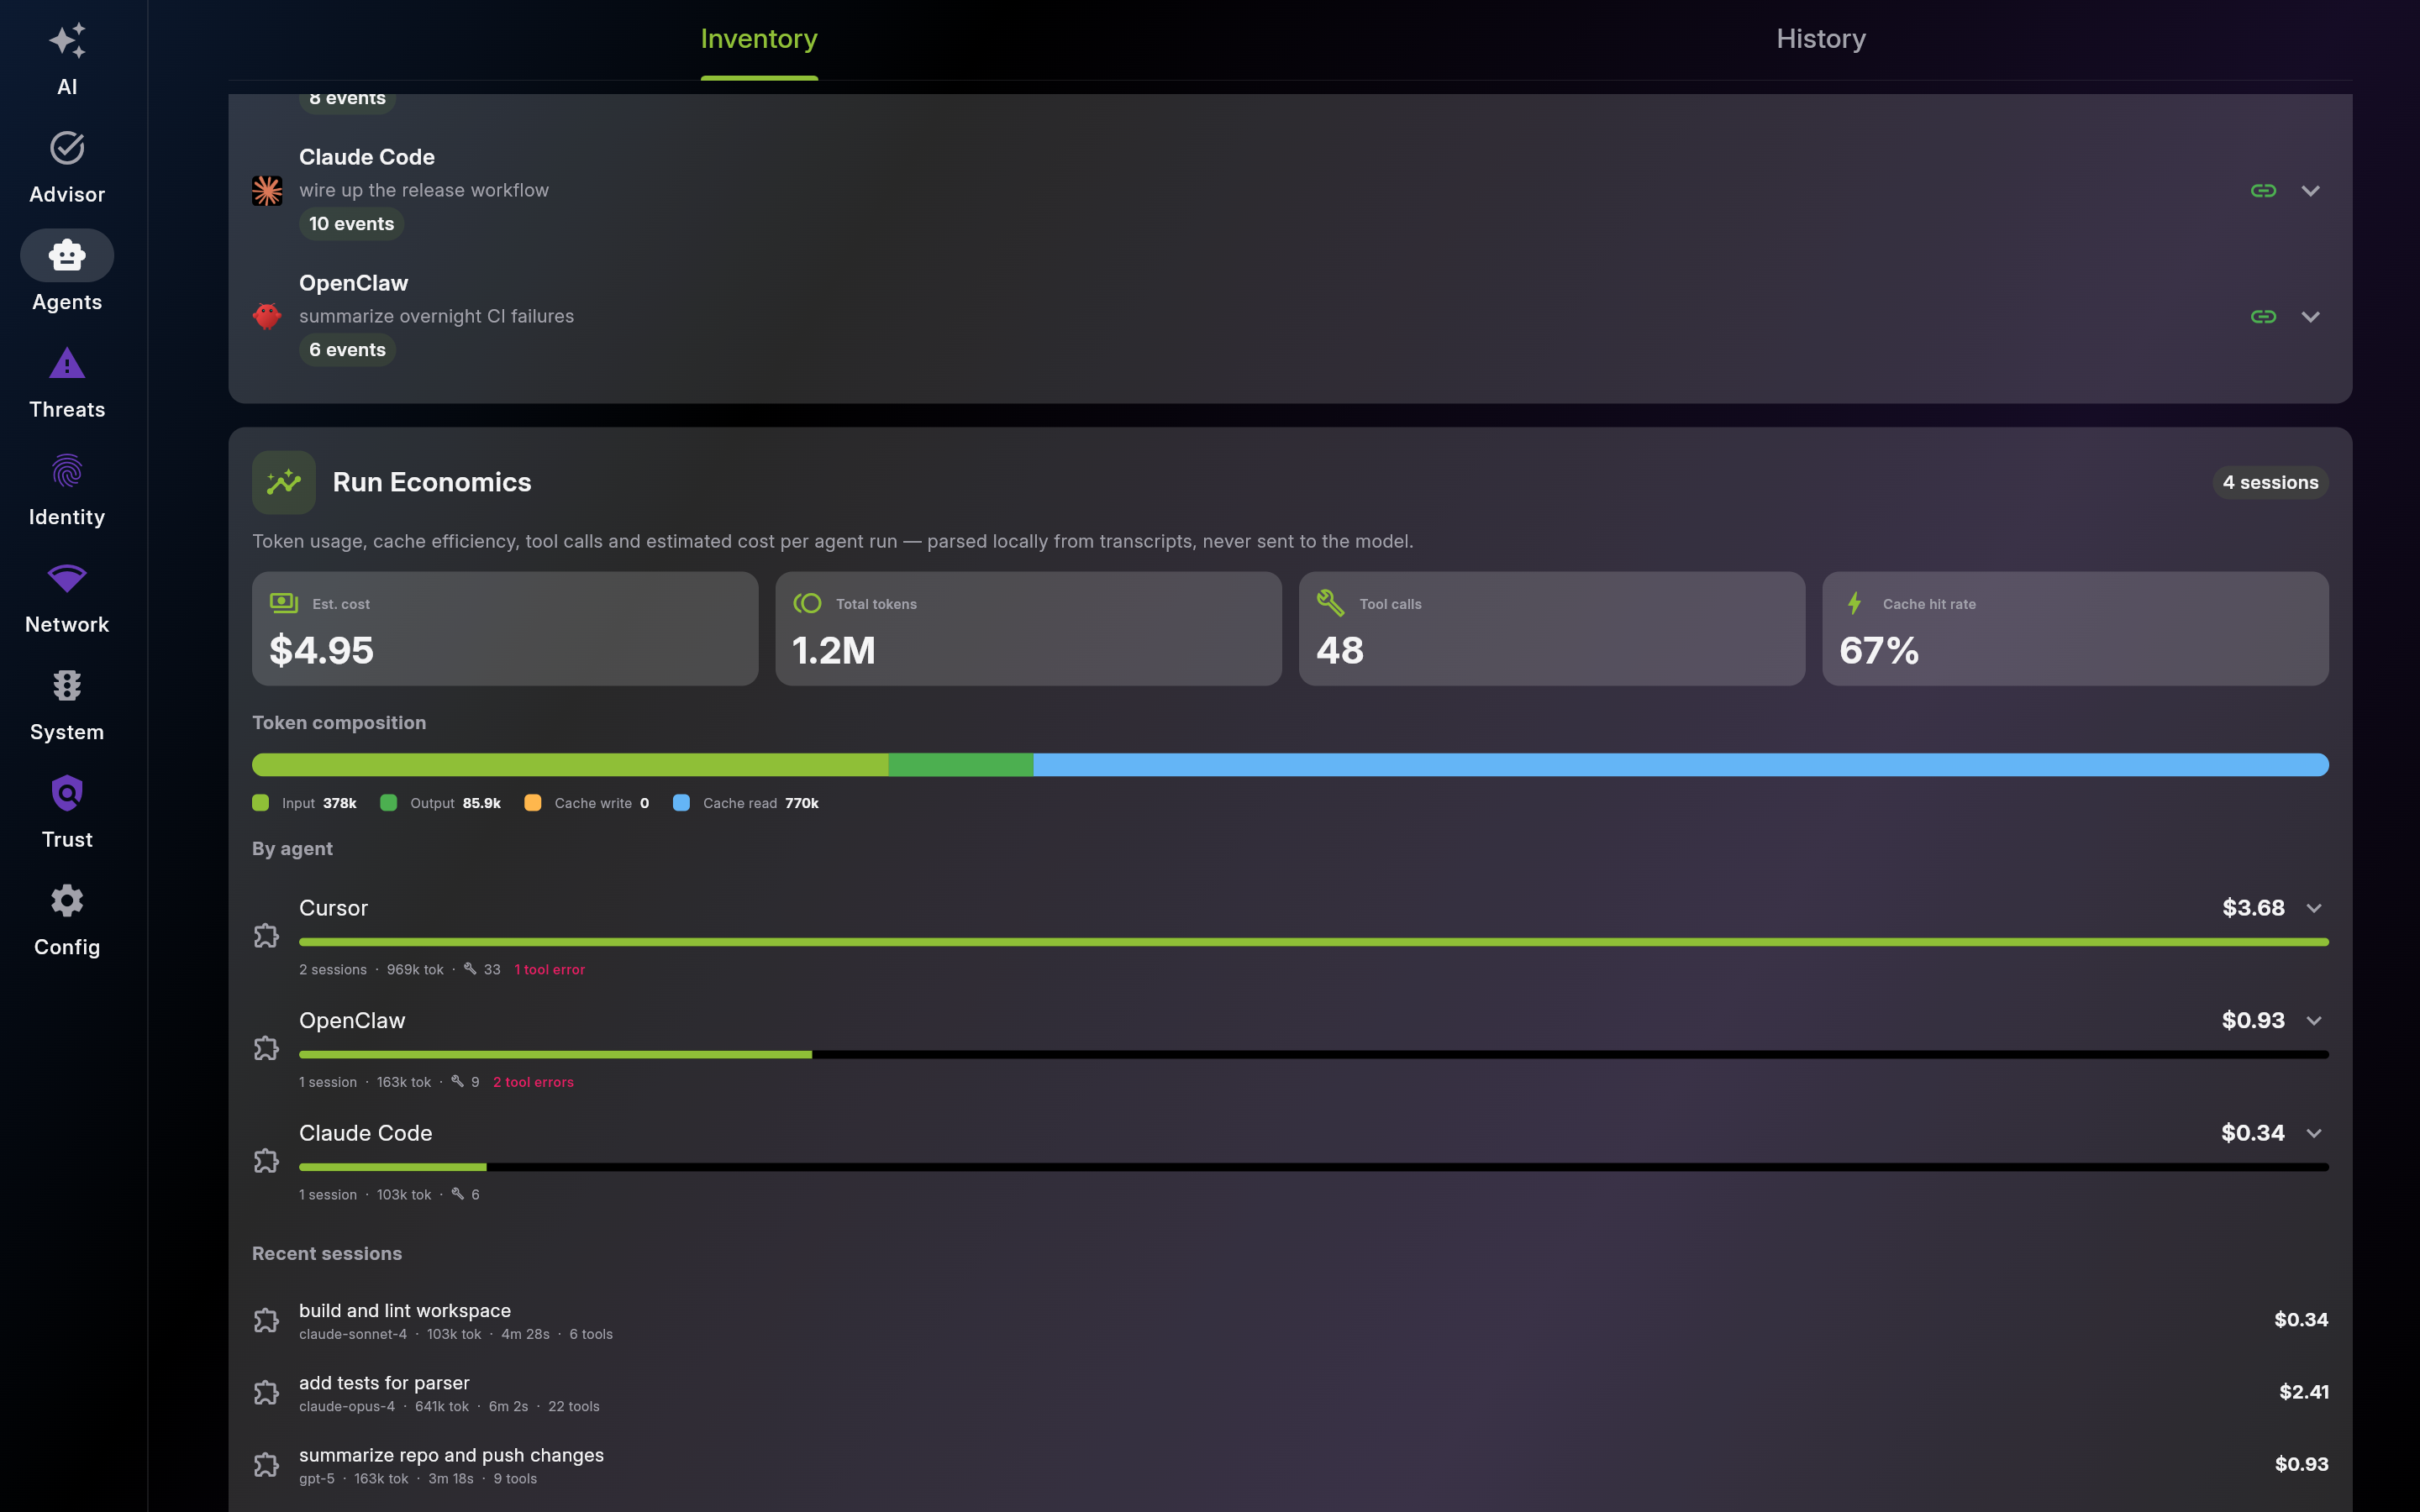Expand the OpenClaw CI failures entry
The height and width of the screenshot is (1512, 2420).
[2310, 316]
